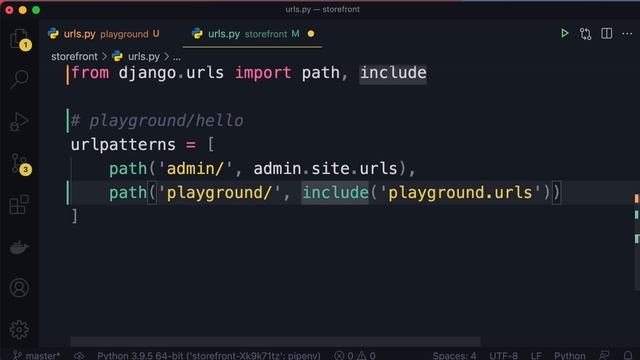This screenshot has width=640, height=360.
Task: Open changes compare icon in toolbar
Action: click(x=585, y=34)
